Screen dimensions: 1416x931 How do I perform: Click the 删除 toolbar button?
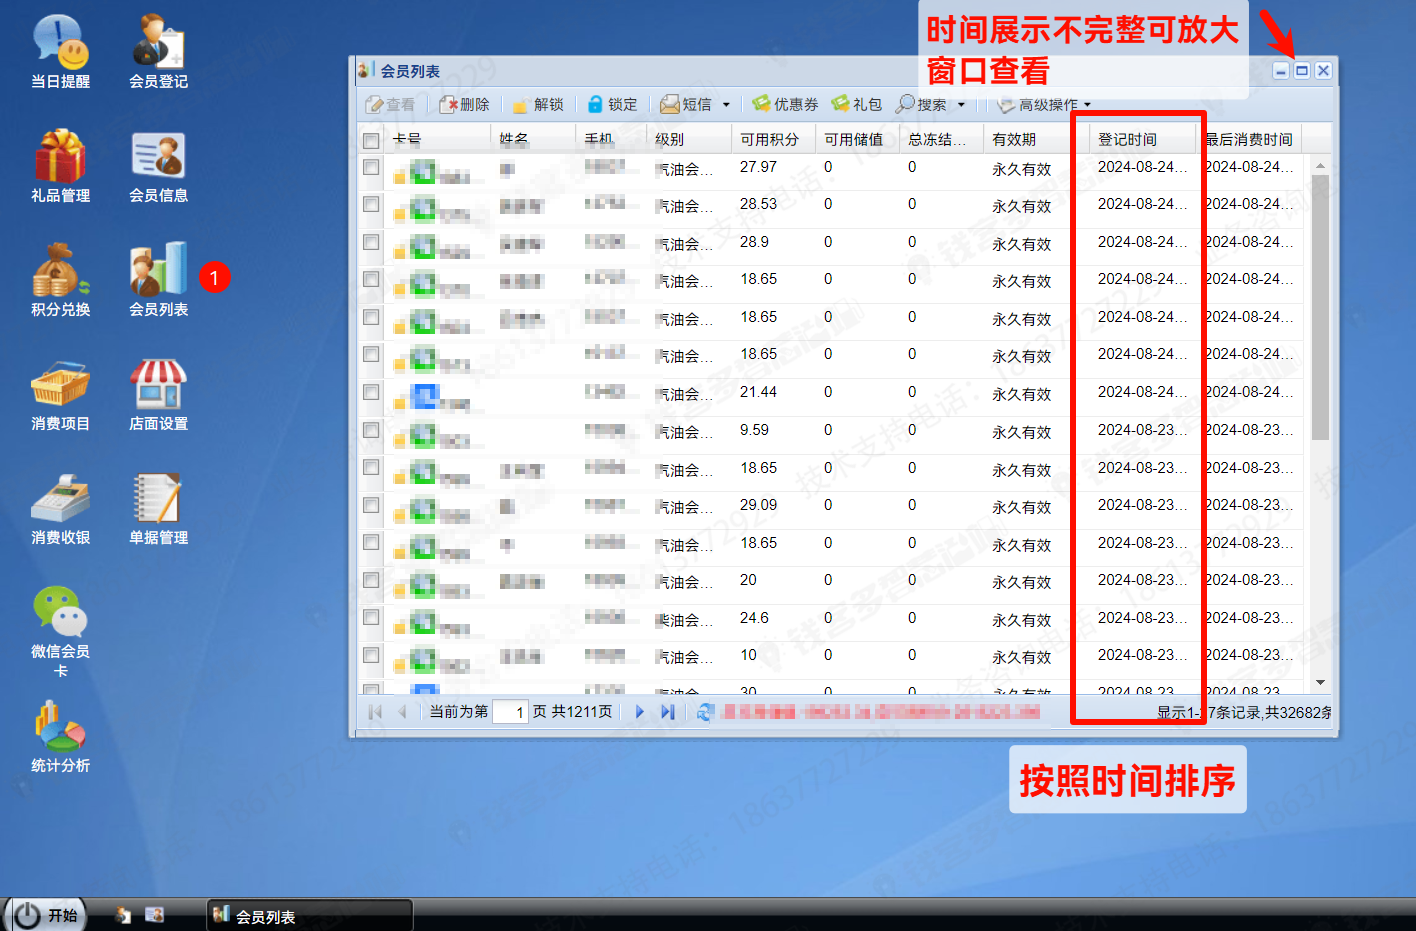coord(464,104)
